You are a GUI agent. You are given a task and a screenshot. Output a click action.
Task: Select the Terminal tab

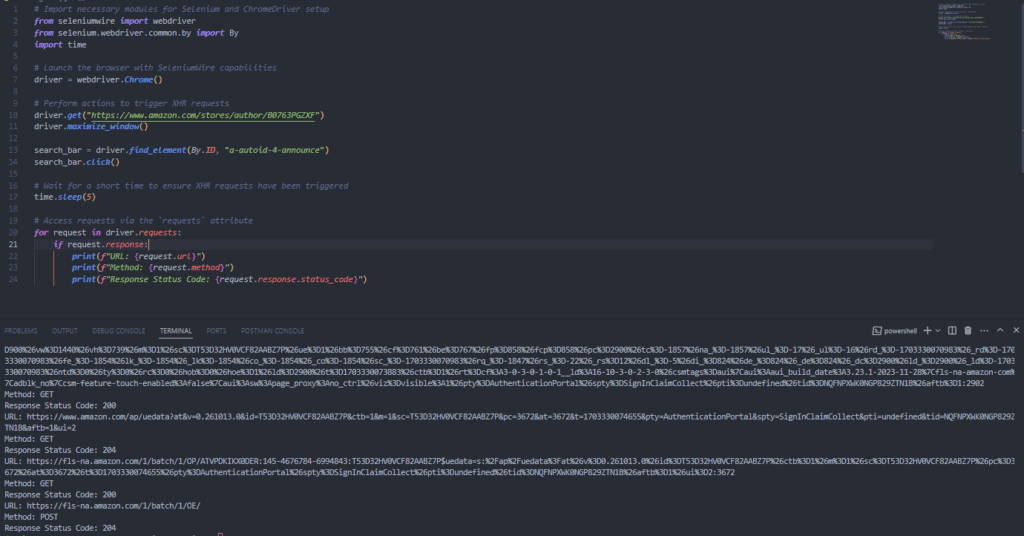(175, 330)
